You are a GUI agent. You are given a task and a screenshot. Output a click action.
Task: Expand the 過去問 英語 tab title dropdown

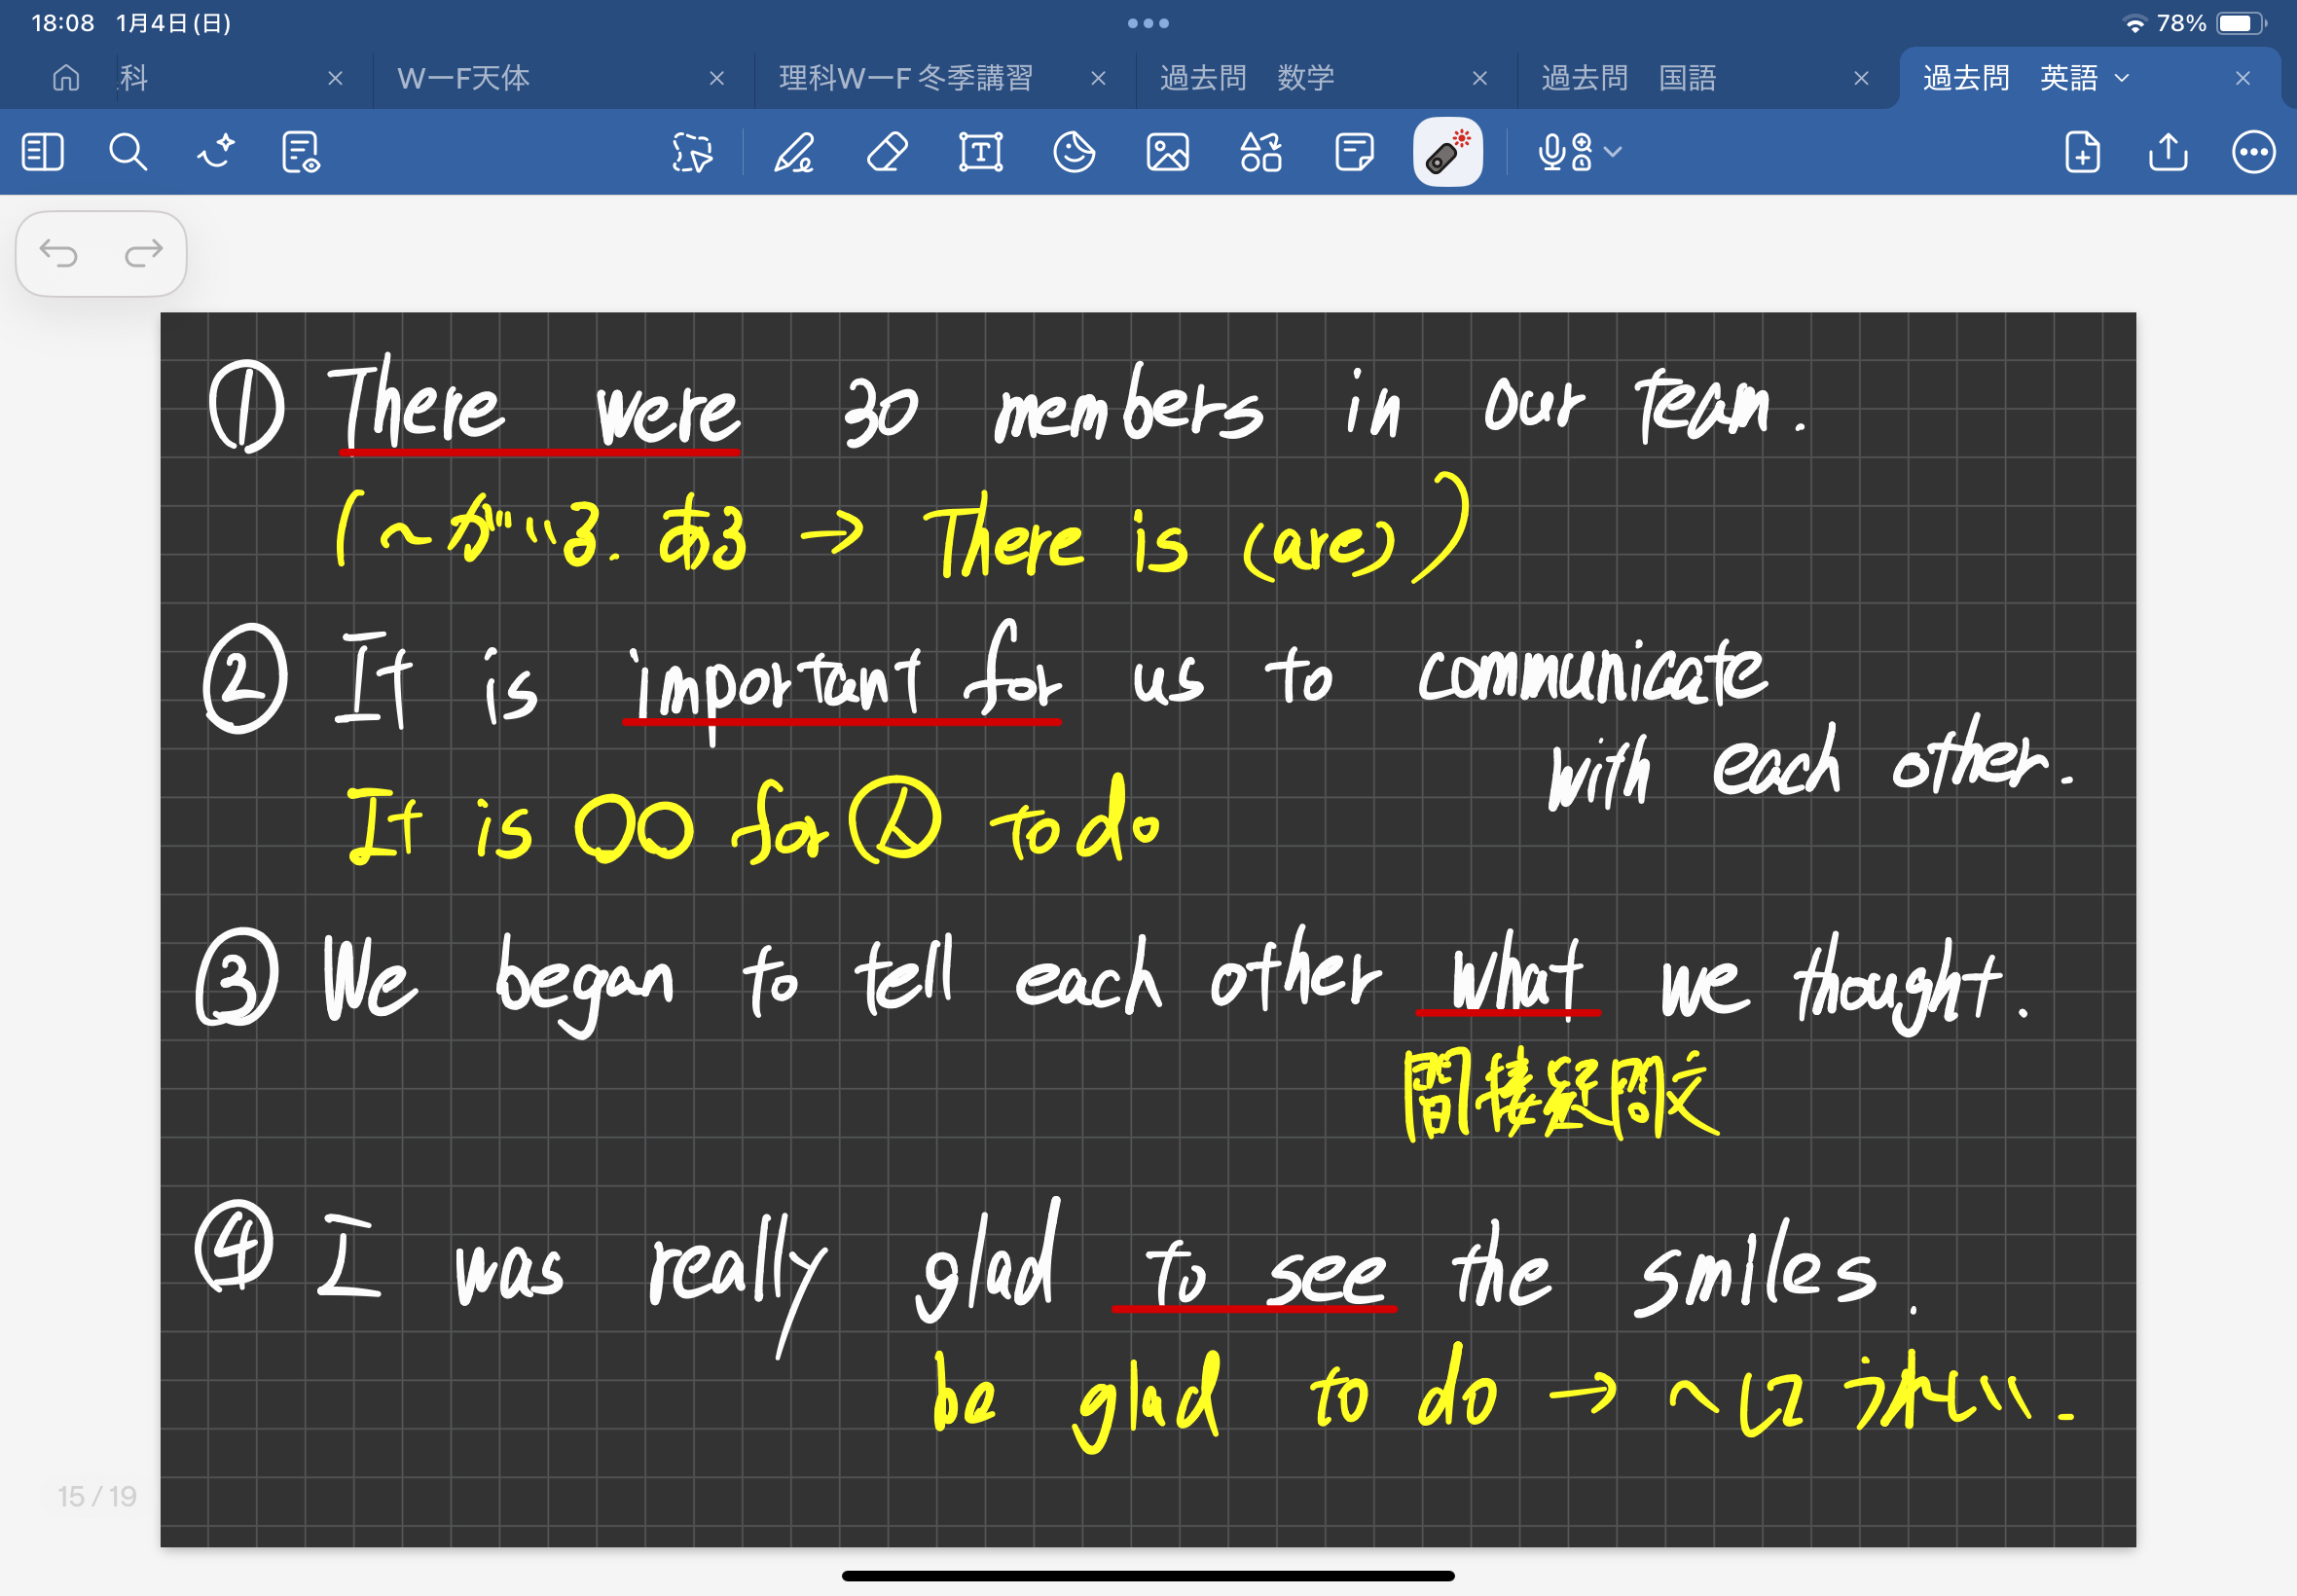2122,78
